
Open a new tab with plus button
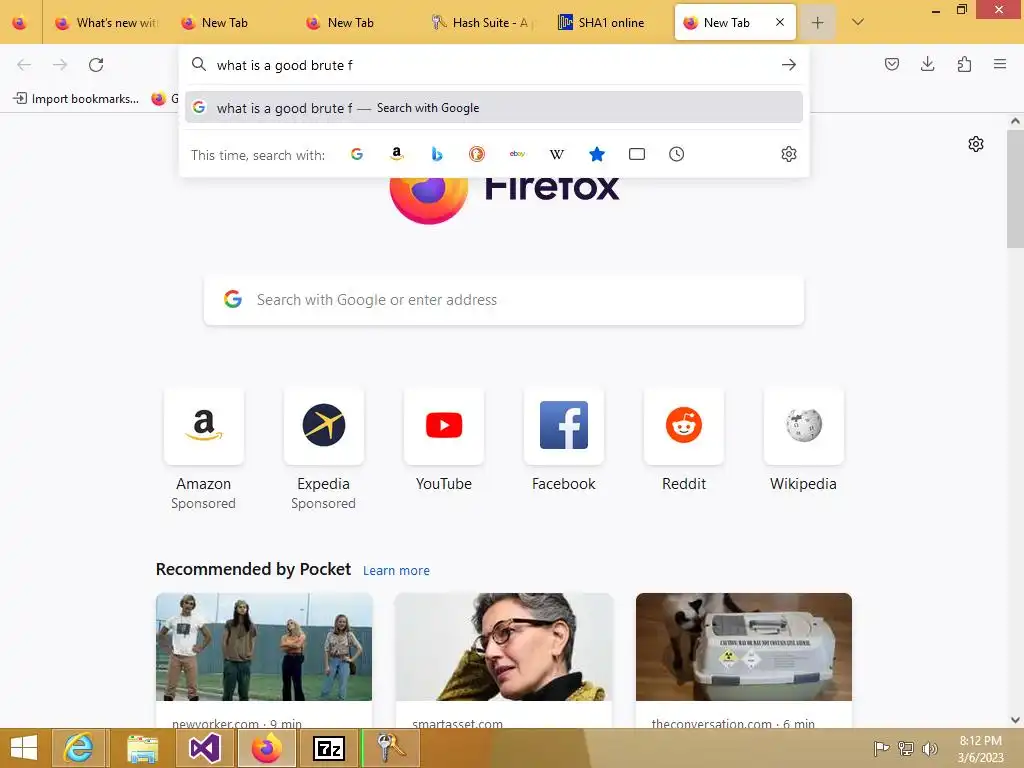[817, 23]
